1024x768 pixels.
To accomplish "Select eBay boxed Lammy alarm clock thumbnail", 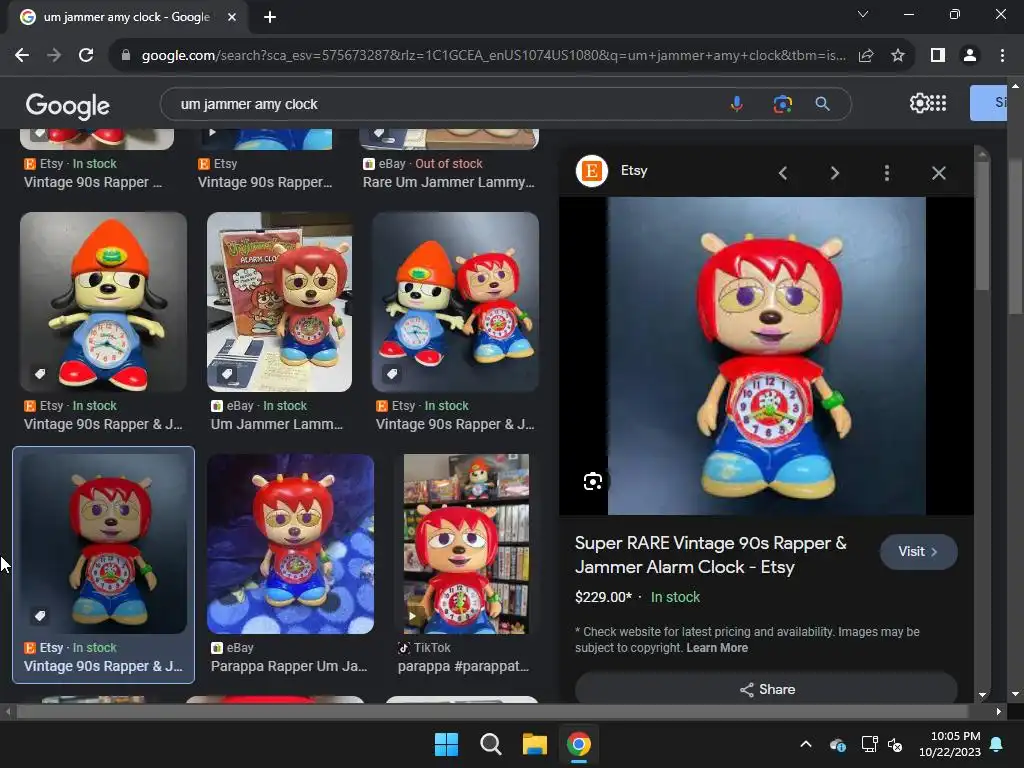I will click(280, 302).
